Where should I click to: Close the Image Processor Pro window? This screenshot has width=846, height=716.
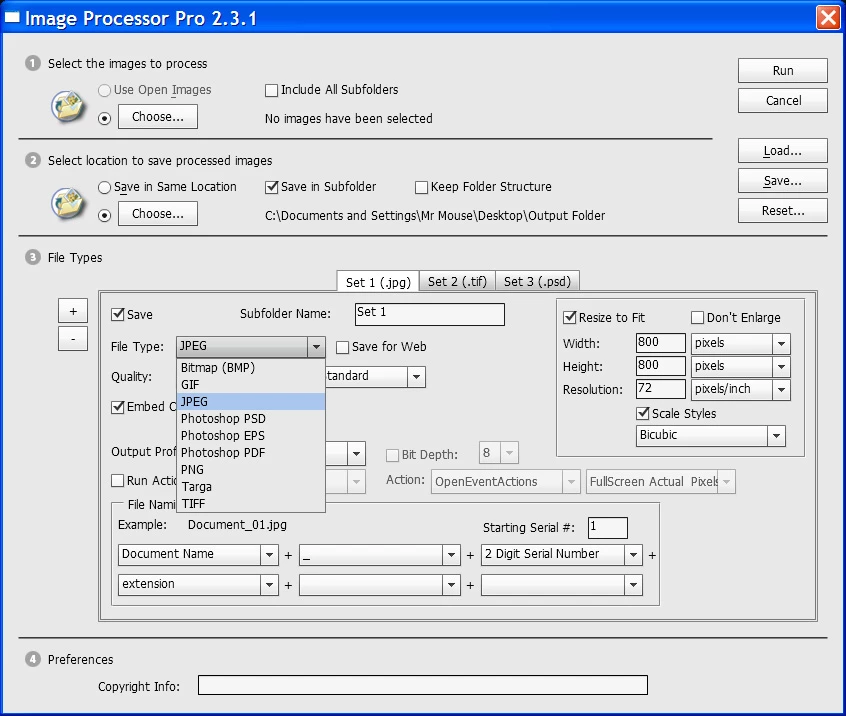[828, 18]
